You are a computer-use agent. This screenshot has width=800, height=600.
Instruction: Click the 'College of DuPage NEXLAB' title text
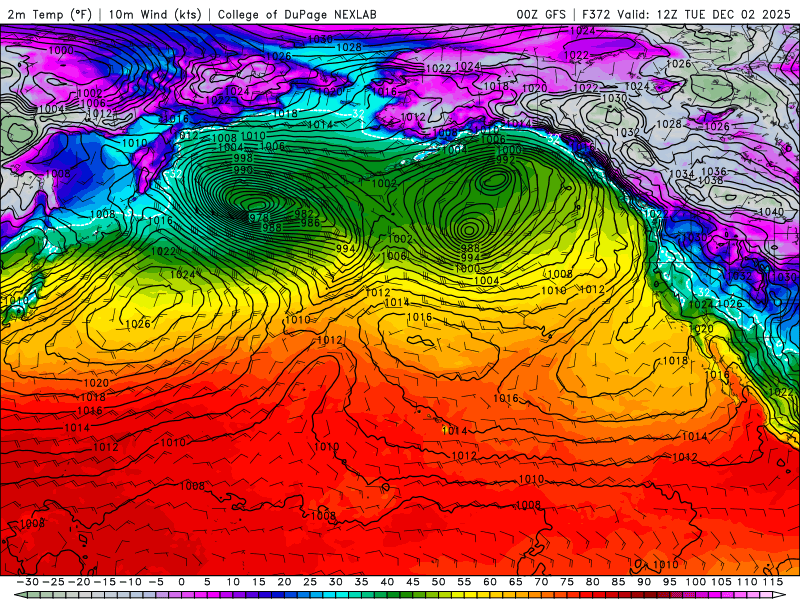click(297, 14)
